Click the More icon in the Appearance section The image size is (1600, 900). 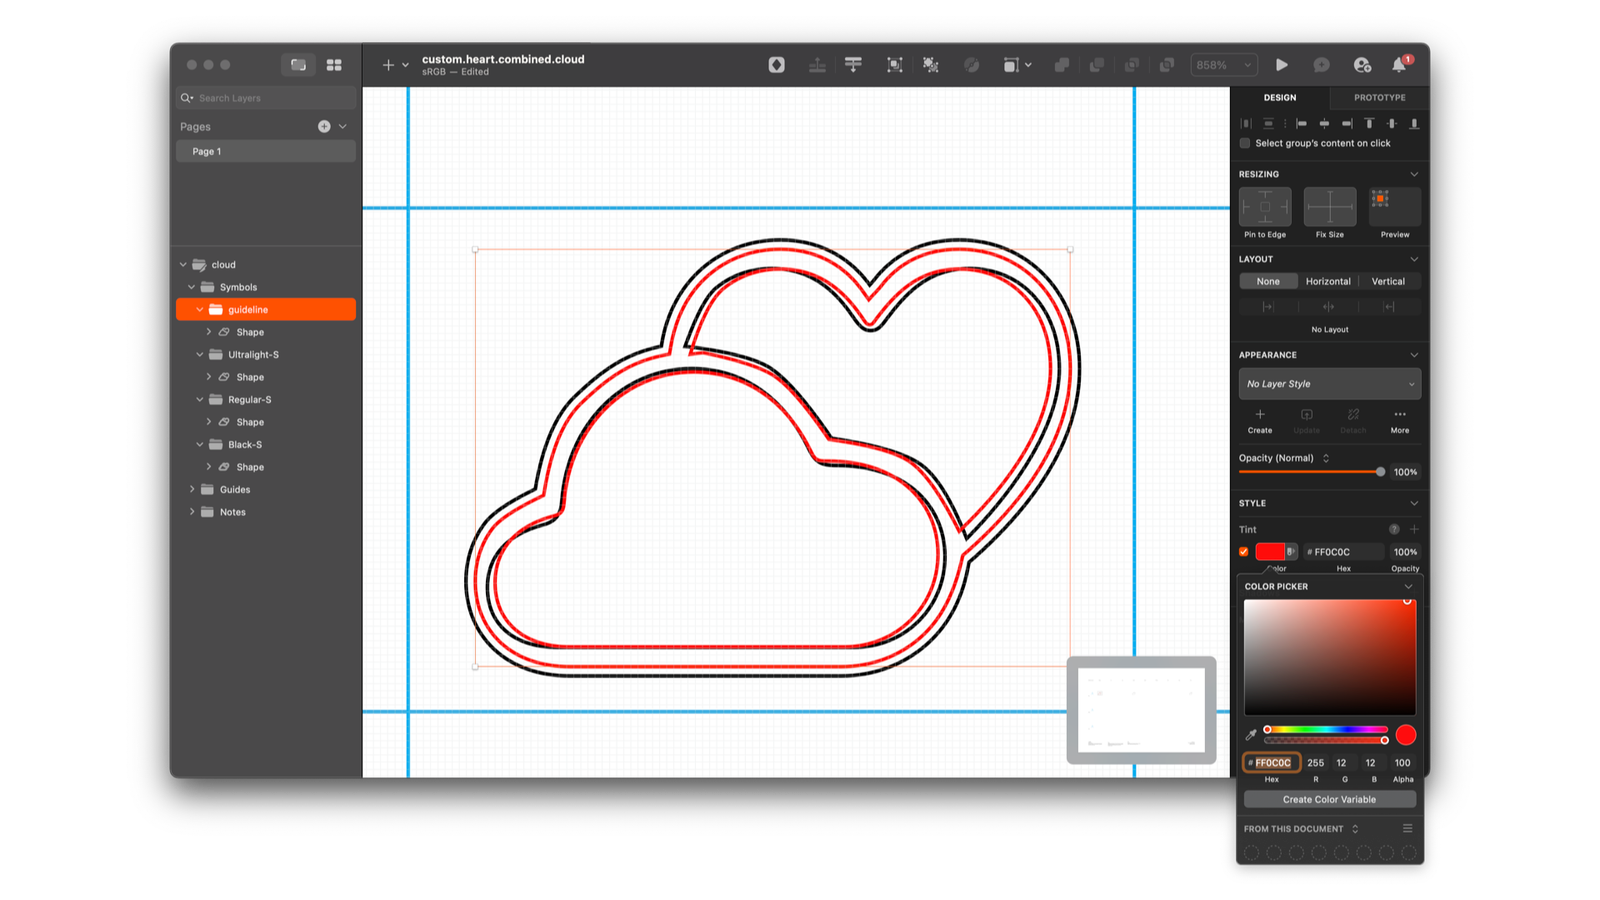click(1399, 414)
